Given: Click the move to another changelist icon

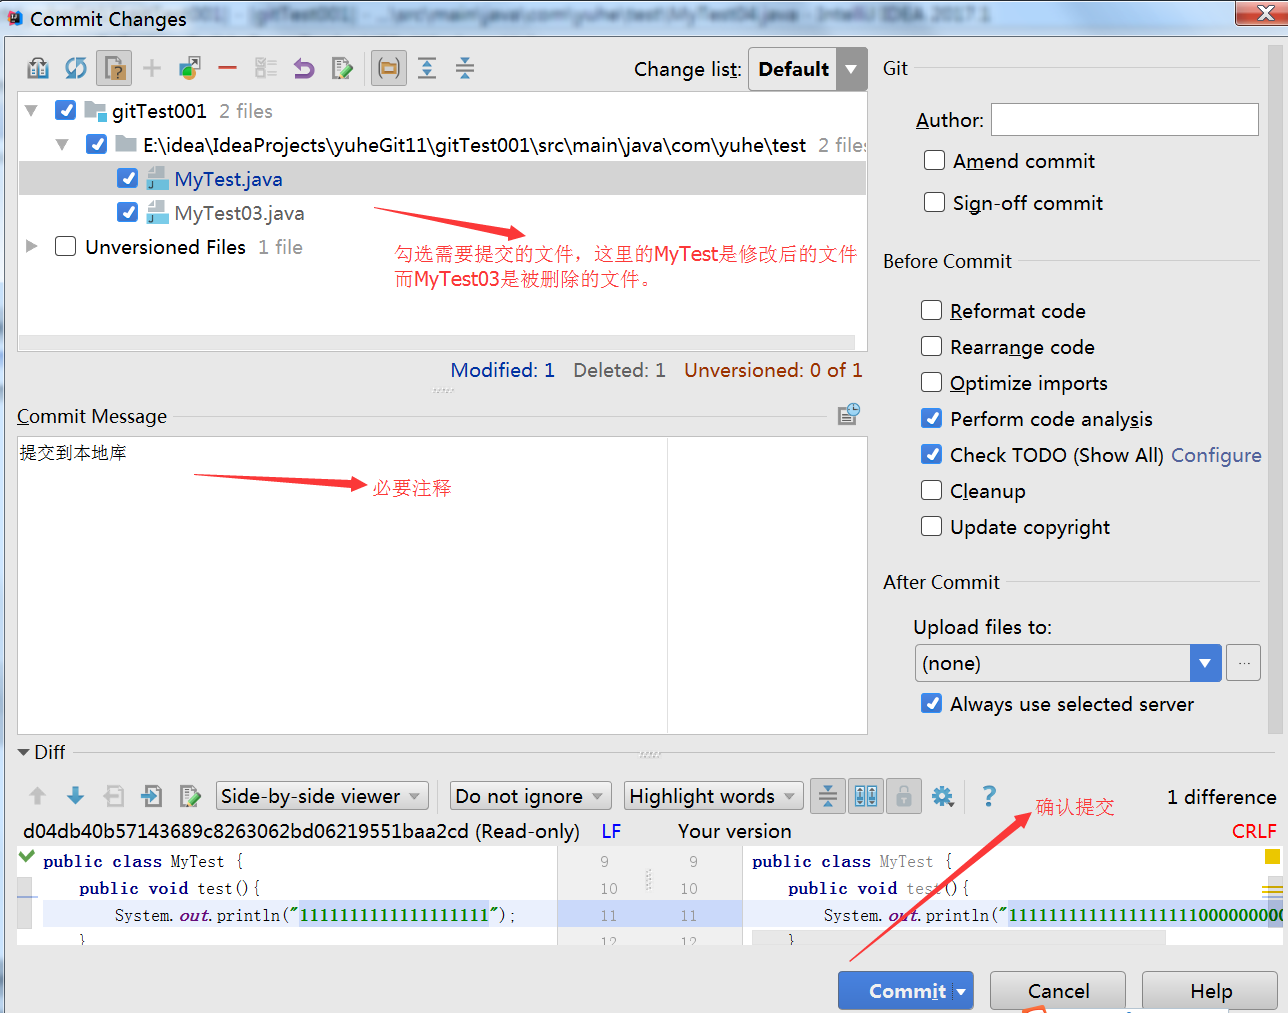Looking at the screenshot, I should (190, 68).
